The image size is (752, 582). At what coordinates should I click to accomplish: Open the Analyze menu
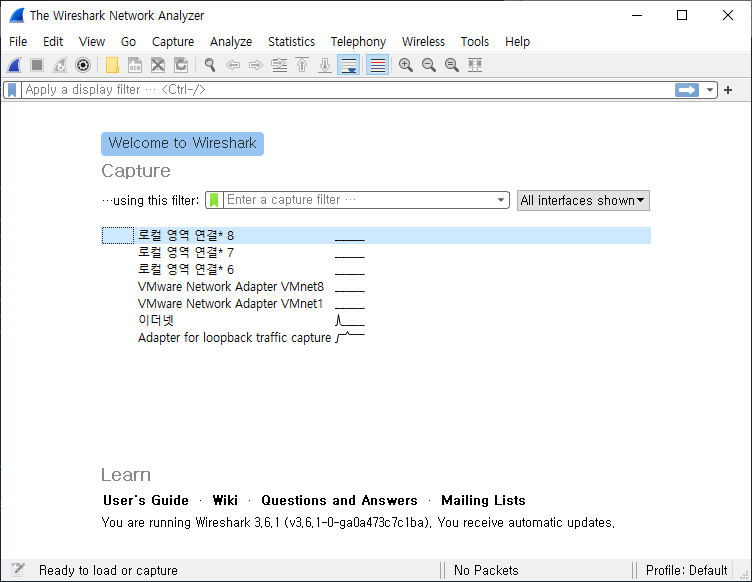click(x=231, y=42)
